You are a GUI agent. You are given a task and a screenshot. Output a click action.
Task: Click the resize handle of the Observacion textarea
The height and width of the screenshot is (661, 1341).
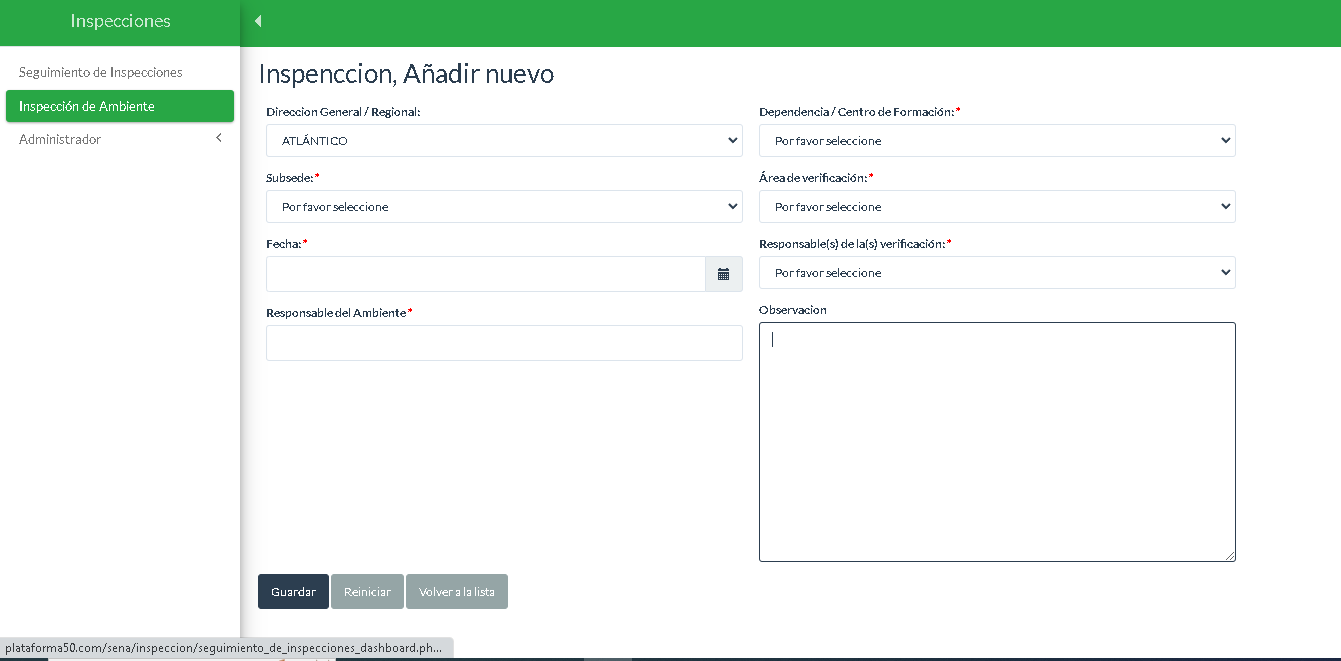[1229, 555]
